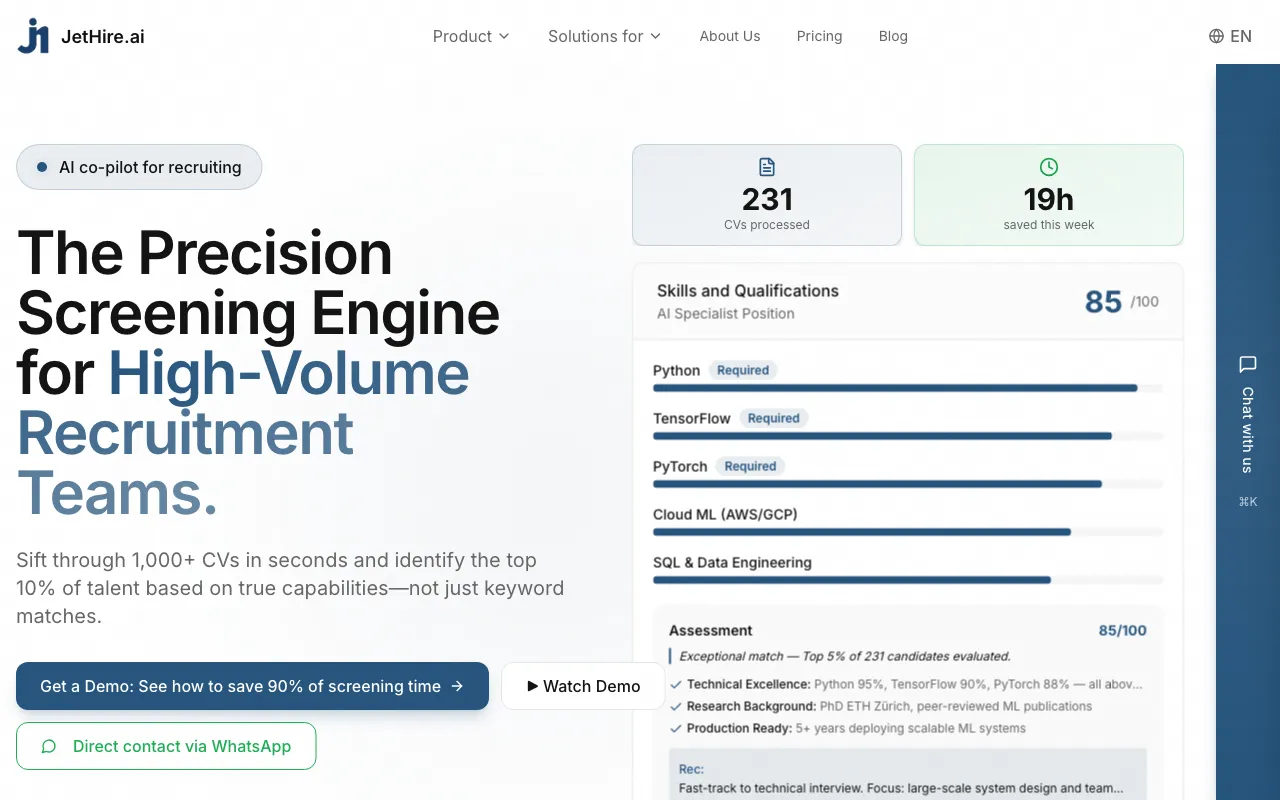Click the Python skill progress bar

tap(908, 388)
